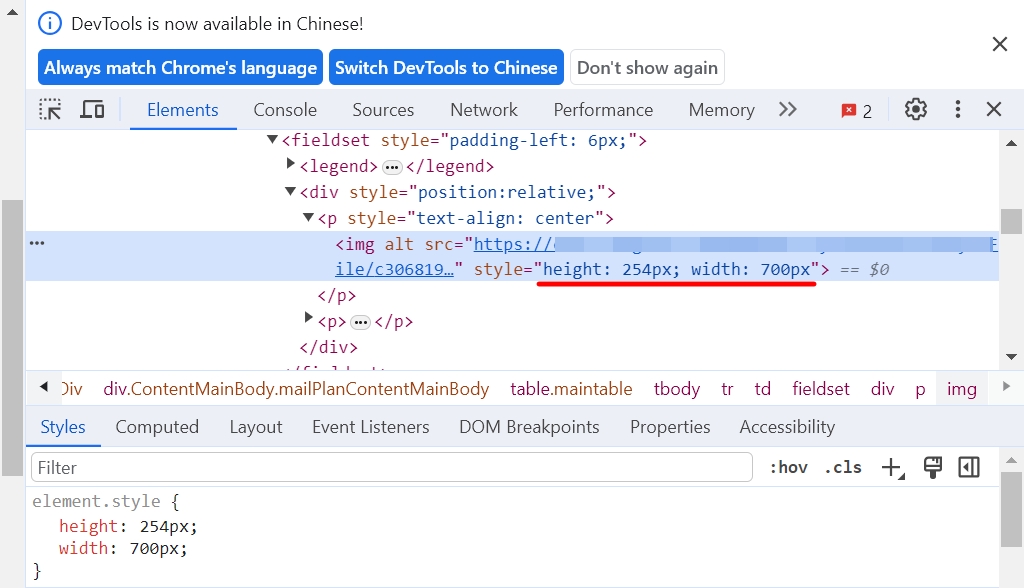Select table.maintable in the breadcrumb

click(x=571, y=389)
